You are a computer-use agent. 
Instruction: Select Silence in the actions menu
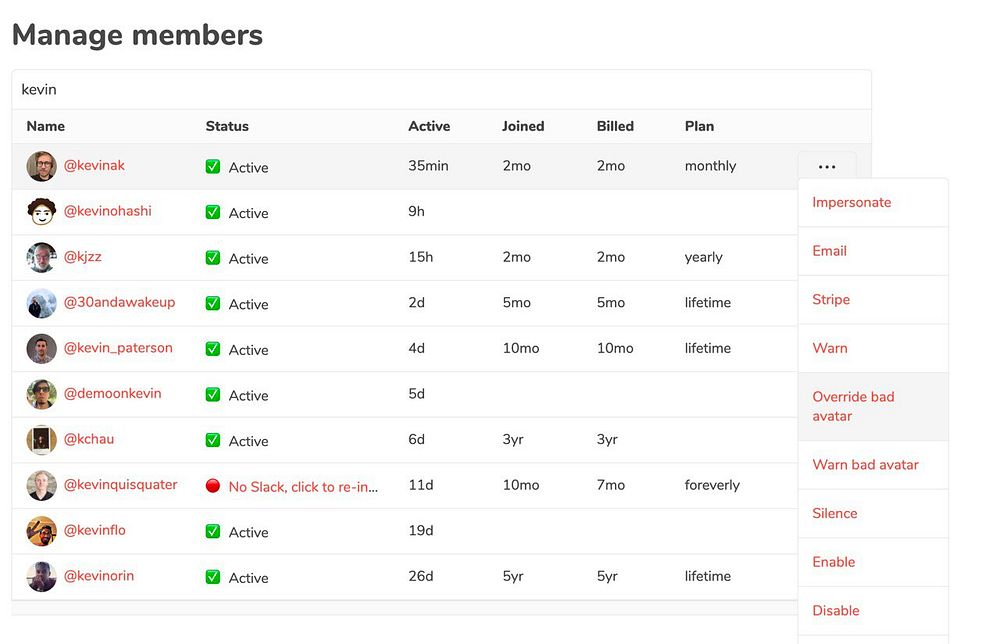point(835,513)
